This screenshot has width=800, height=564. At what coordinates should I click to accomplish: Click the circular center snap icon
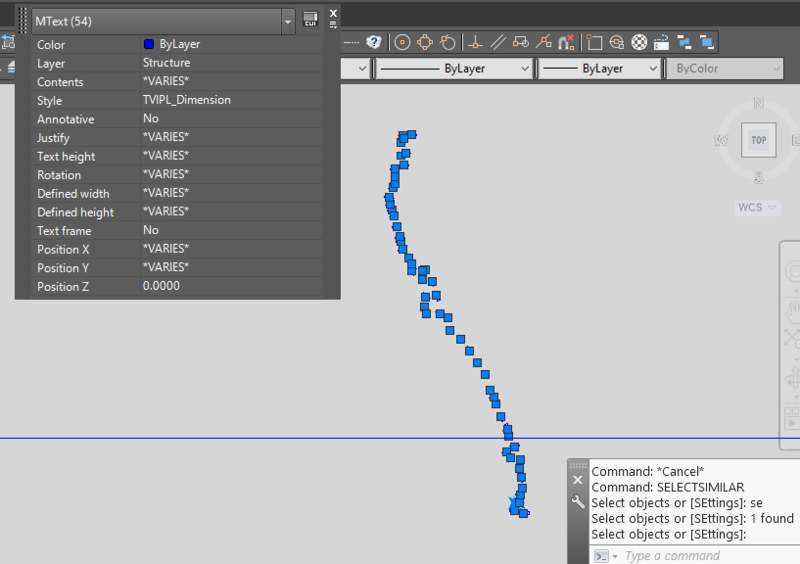[x=403, y=42]
